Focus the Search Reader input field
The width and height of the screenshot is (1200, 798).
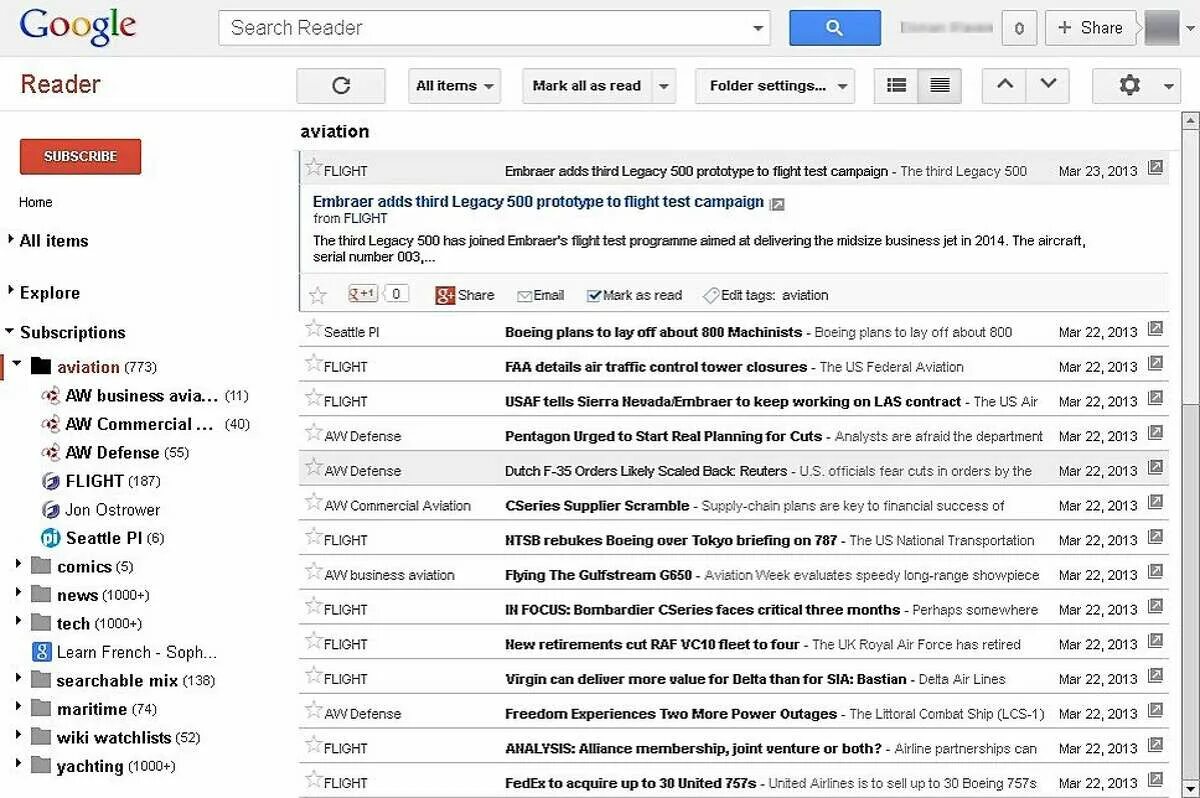pyautogui.click(x=484, y=28)
